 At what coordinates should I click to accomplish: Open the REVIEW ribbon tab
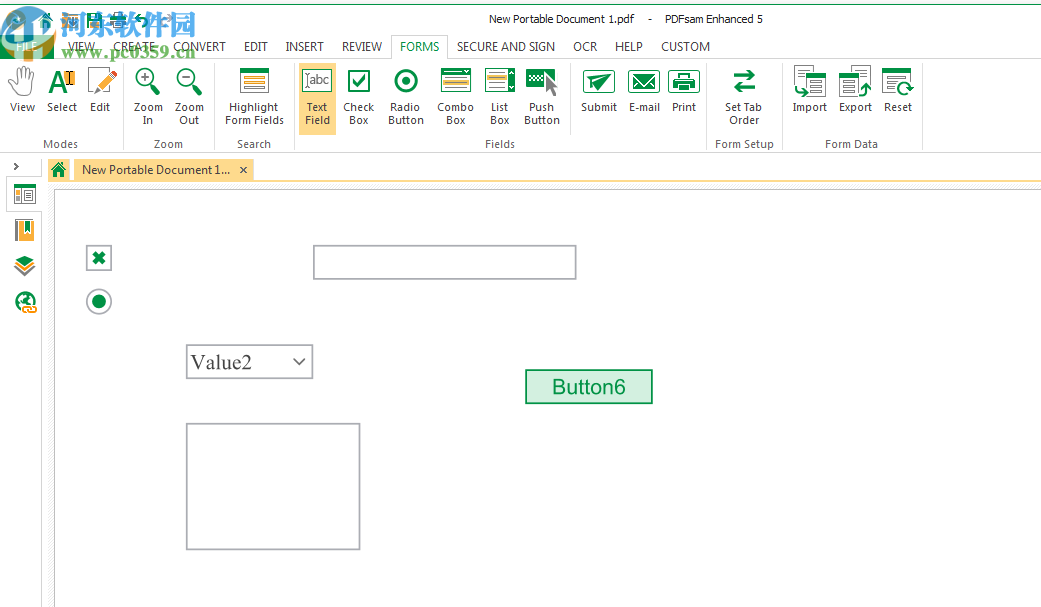[x=362, y=46]
